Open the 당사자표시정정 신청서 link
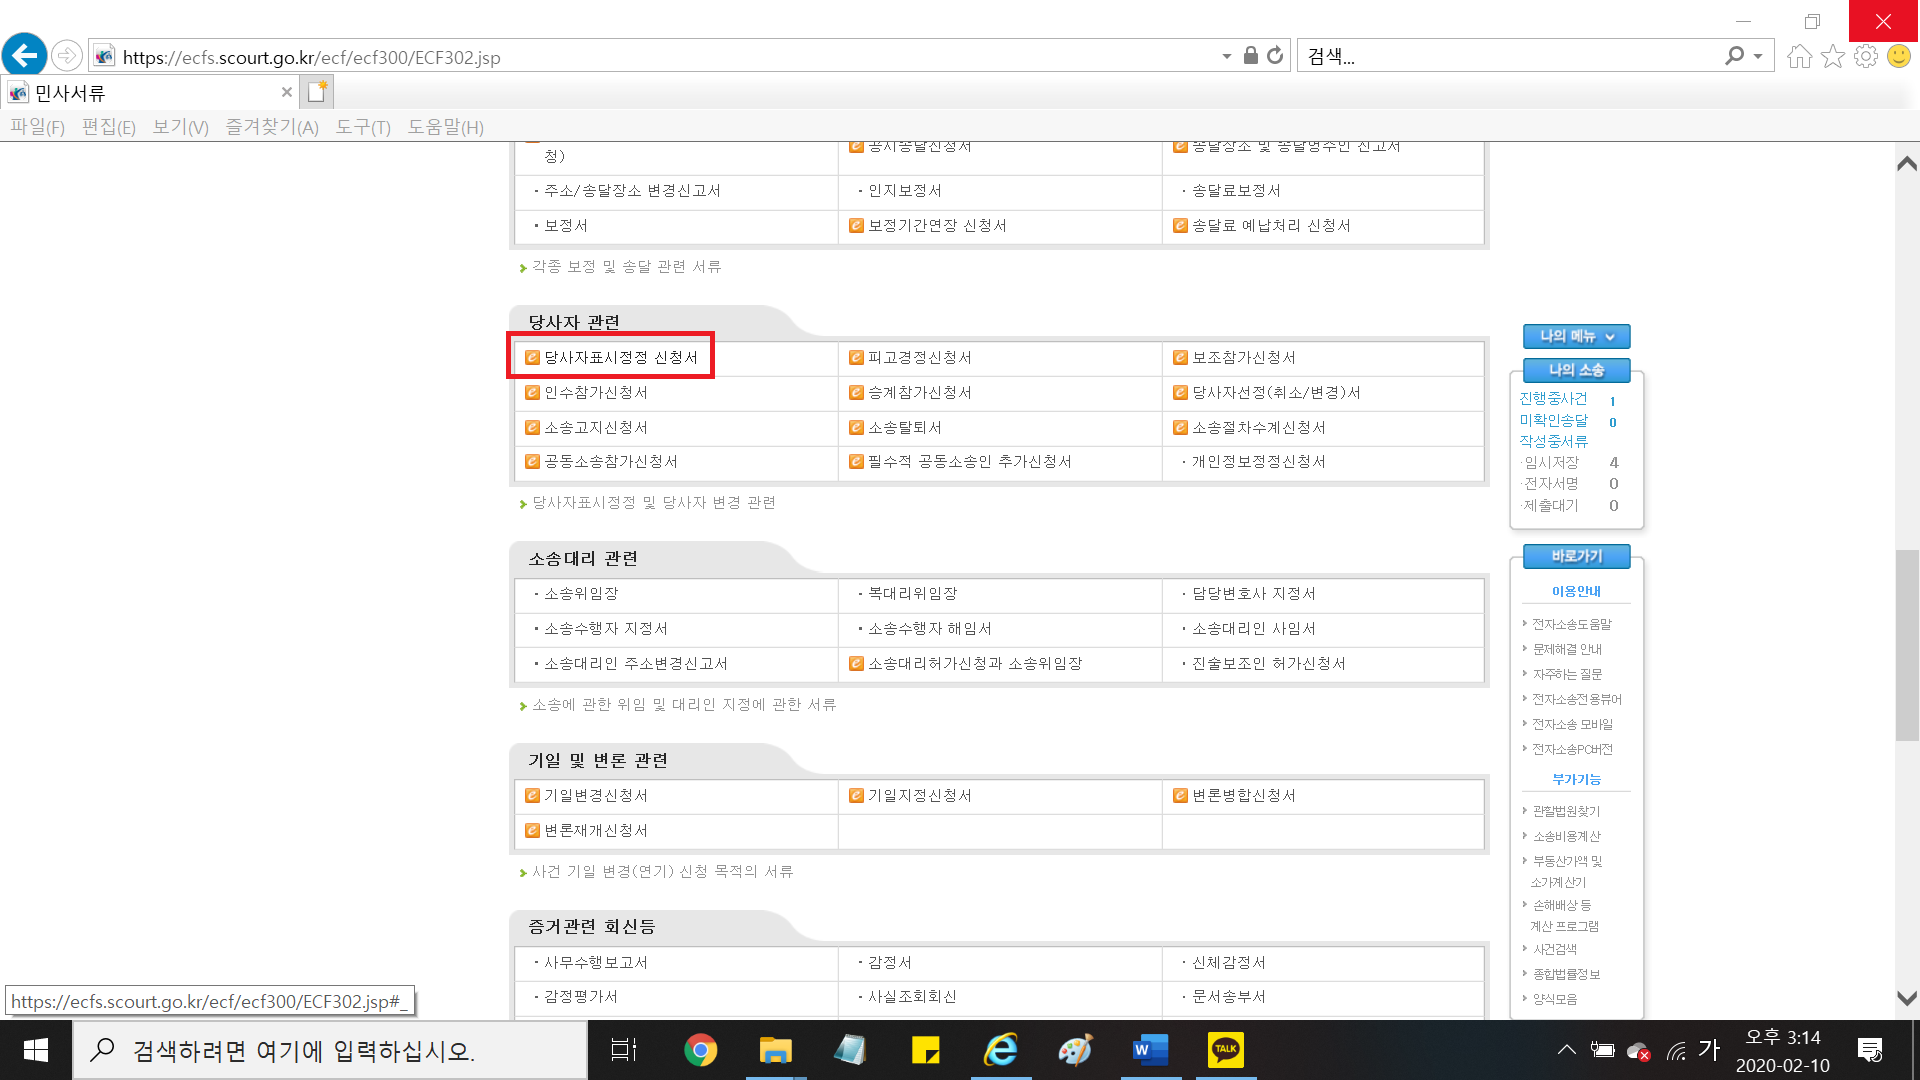The image size is (1920, 1080). point(620,358)
